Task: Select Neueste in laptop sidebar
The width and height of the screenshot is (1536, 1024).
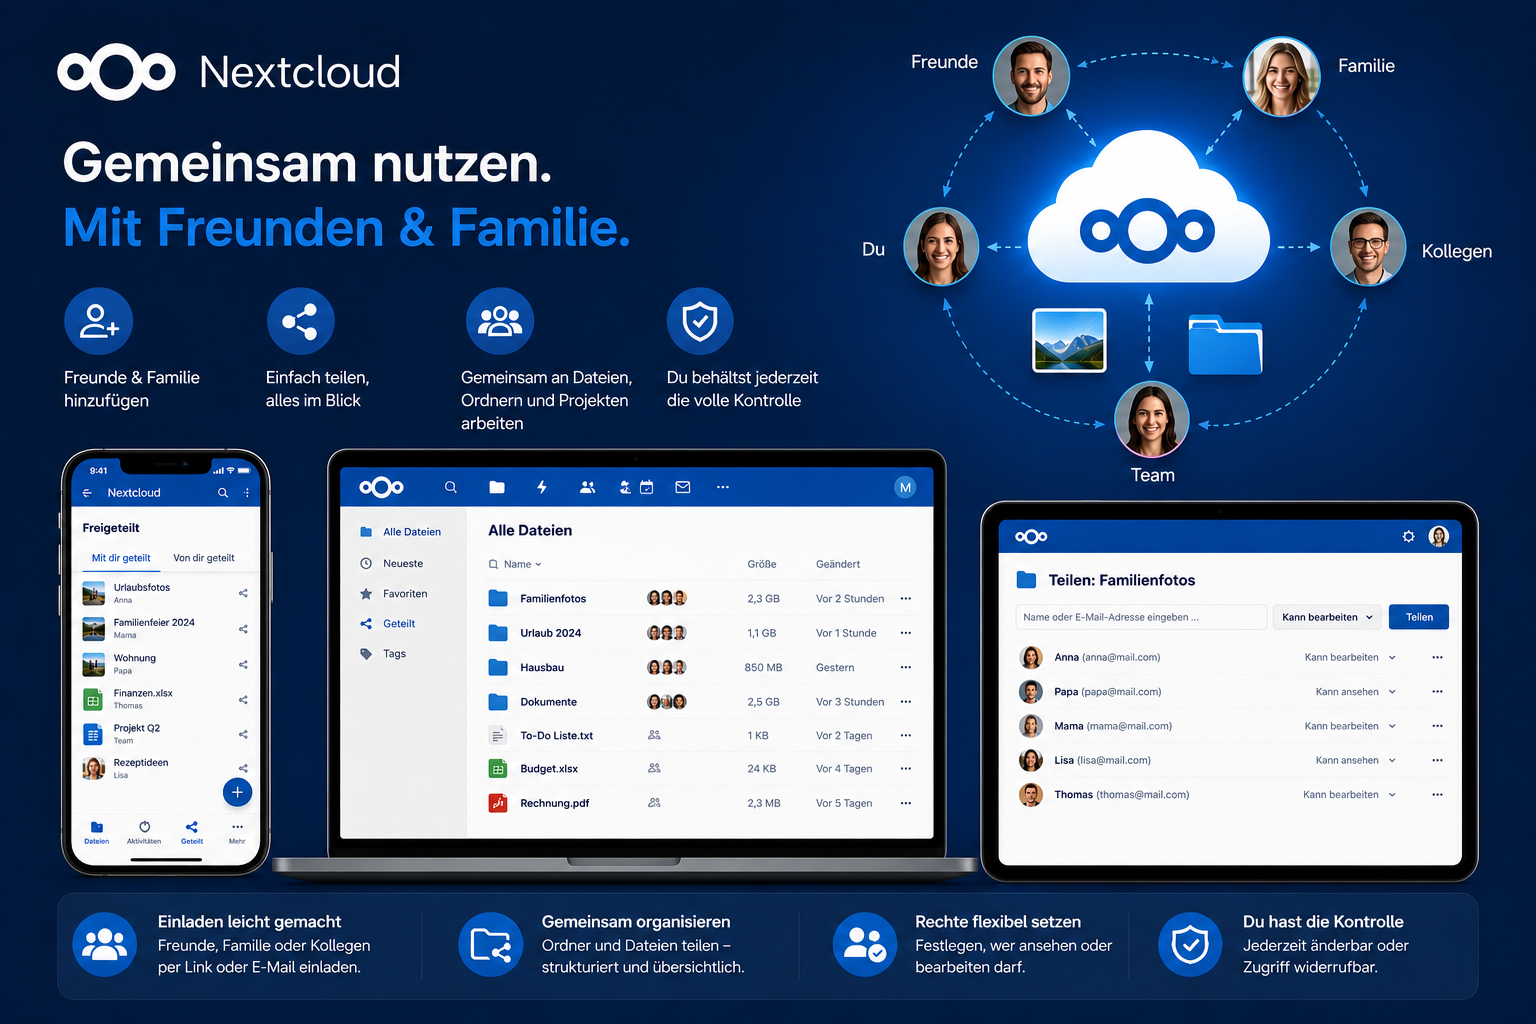Action: [x=392, y=564]
